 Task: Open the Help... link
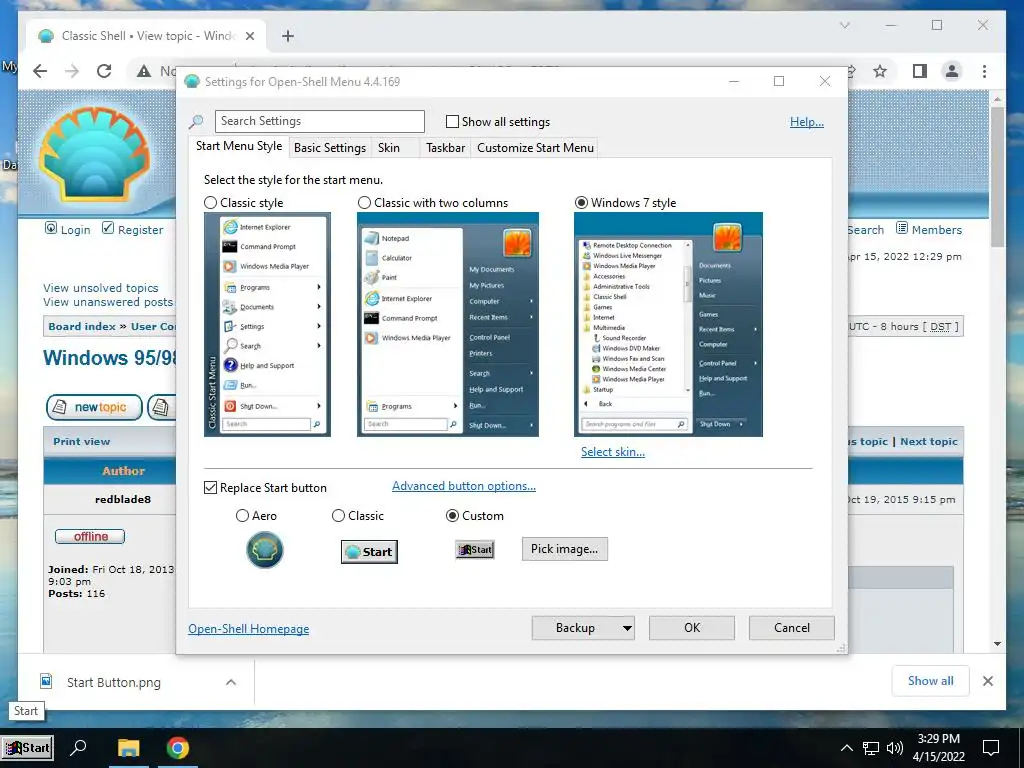(x=807, y=122)
